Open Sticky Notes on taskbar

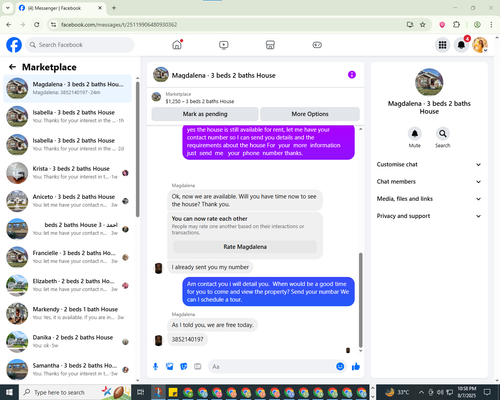pos(173,392)
